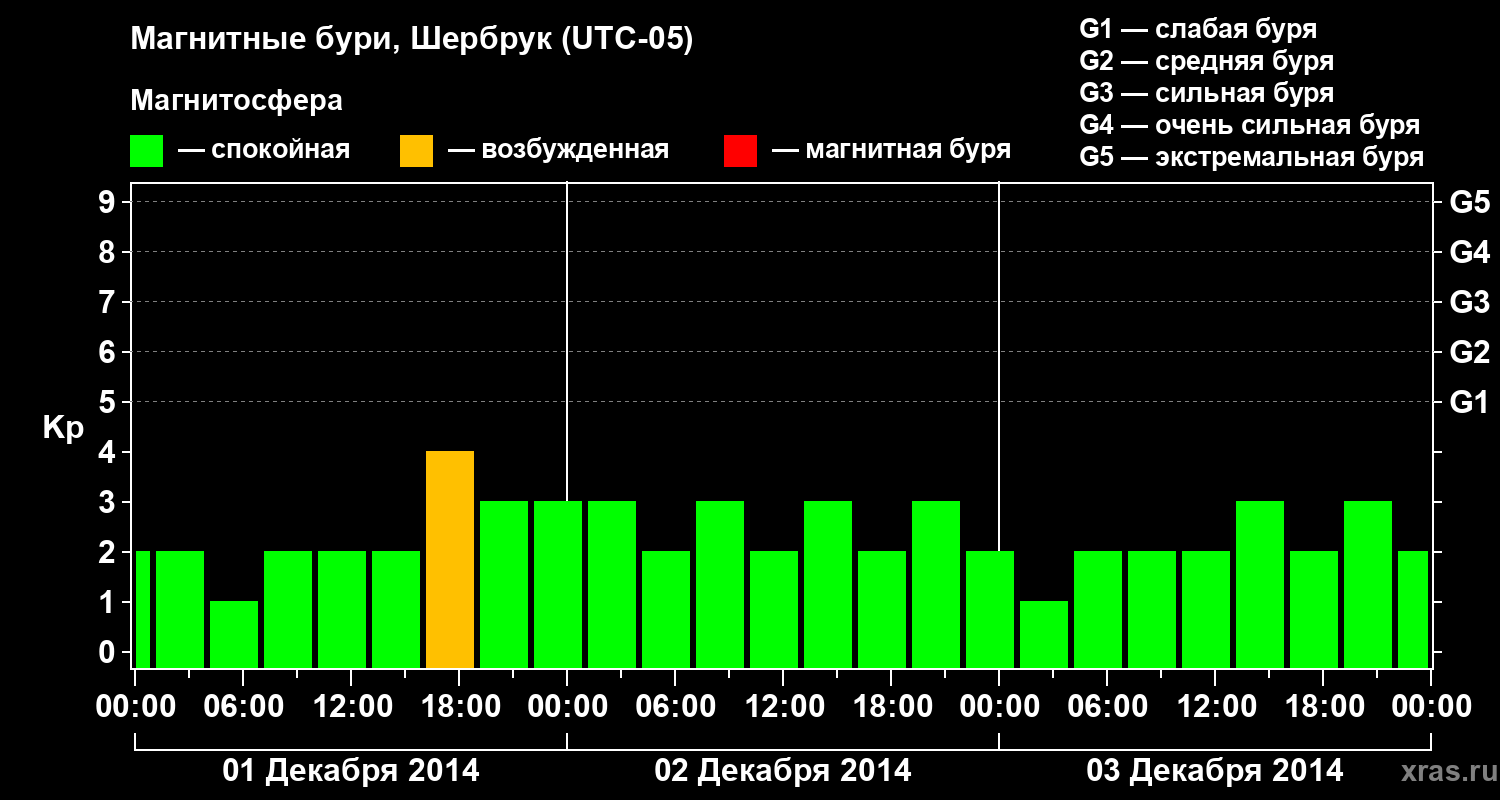1500x800 pixels.
Task: Click '06:00' time label of 01 December
Action: [244, 707]
